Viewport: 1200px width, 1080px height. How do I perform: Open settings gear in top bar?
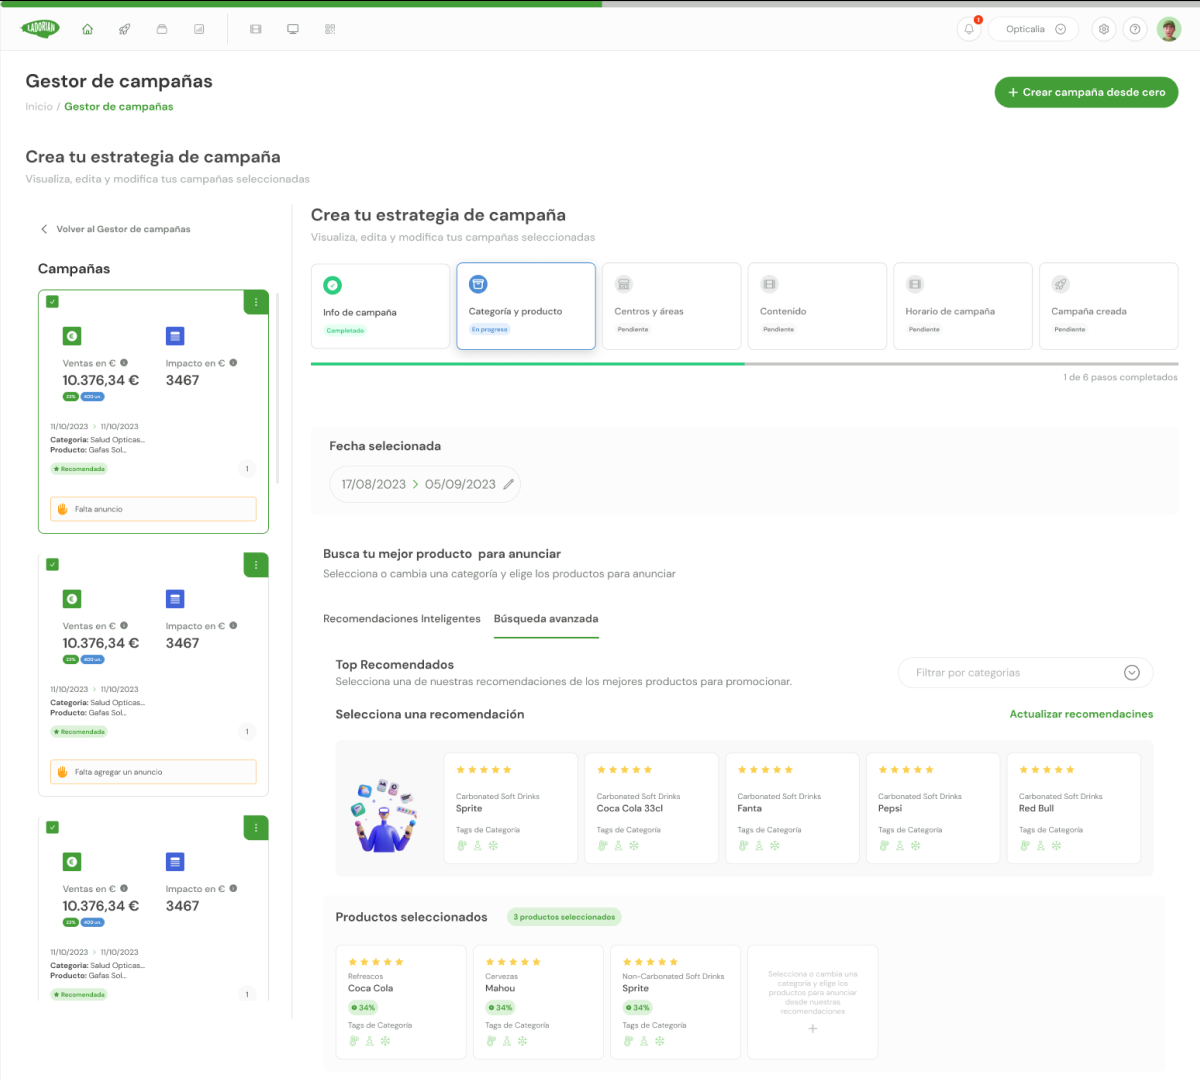pyautogui.click(x=1104, y=29)
